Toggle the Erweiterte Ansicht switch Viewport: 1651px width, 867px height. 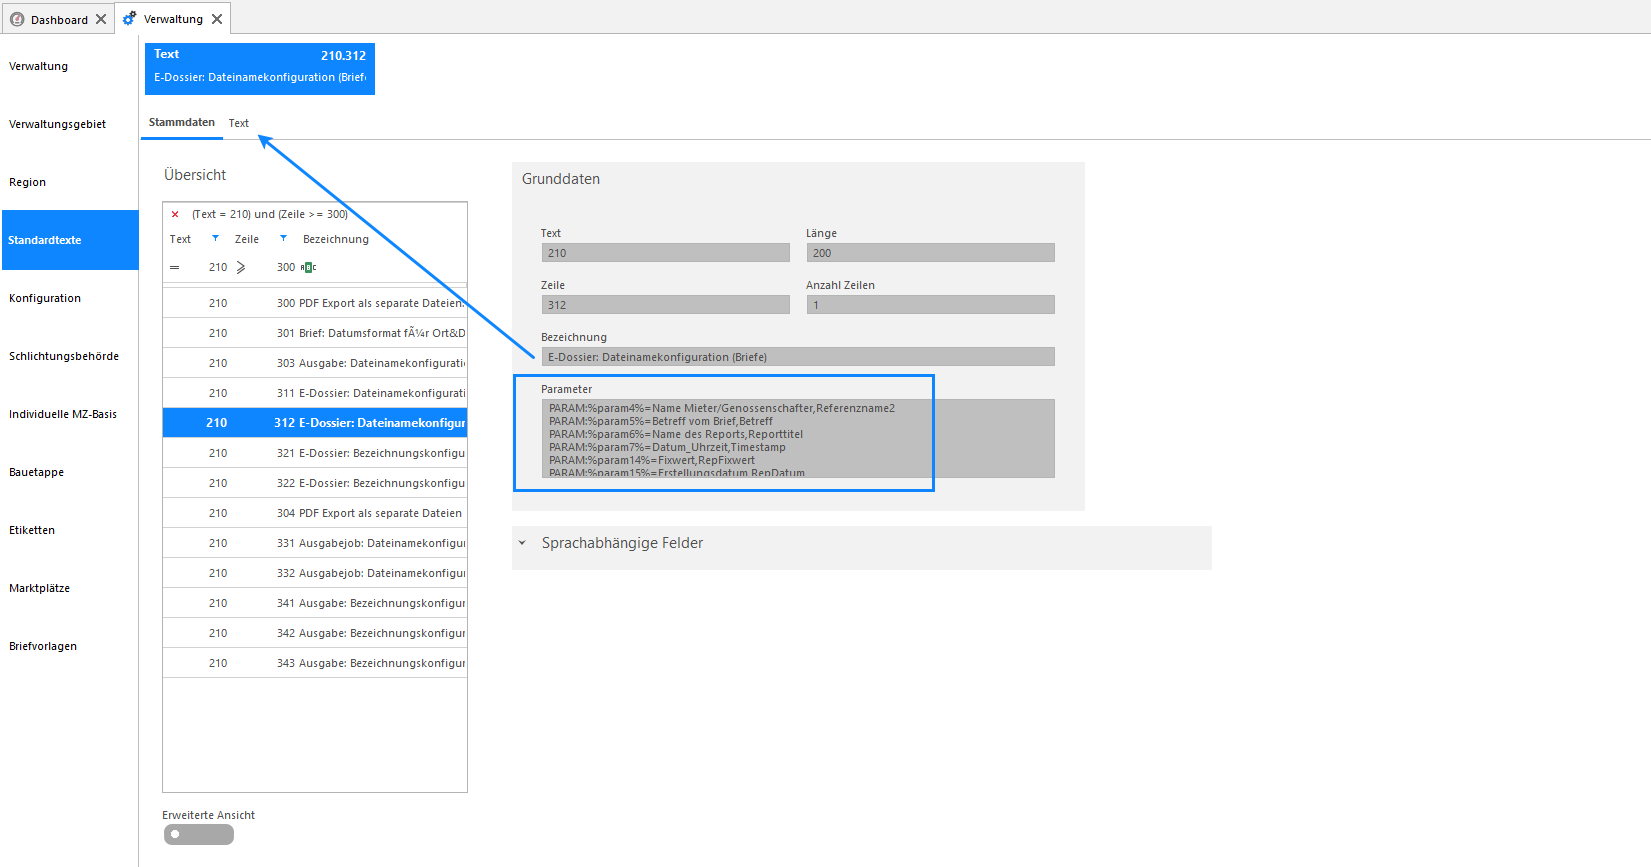(x=199, y=834)
